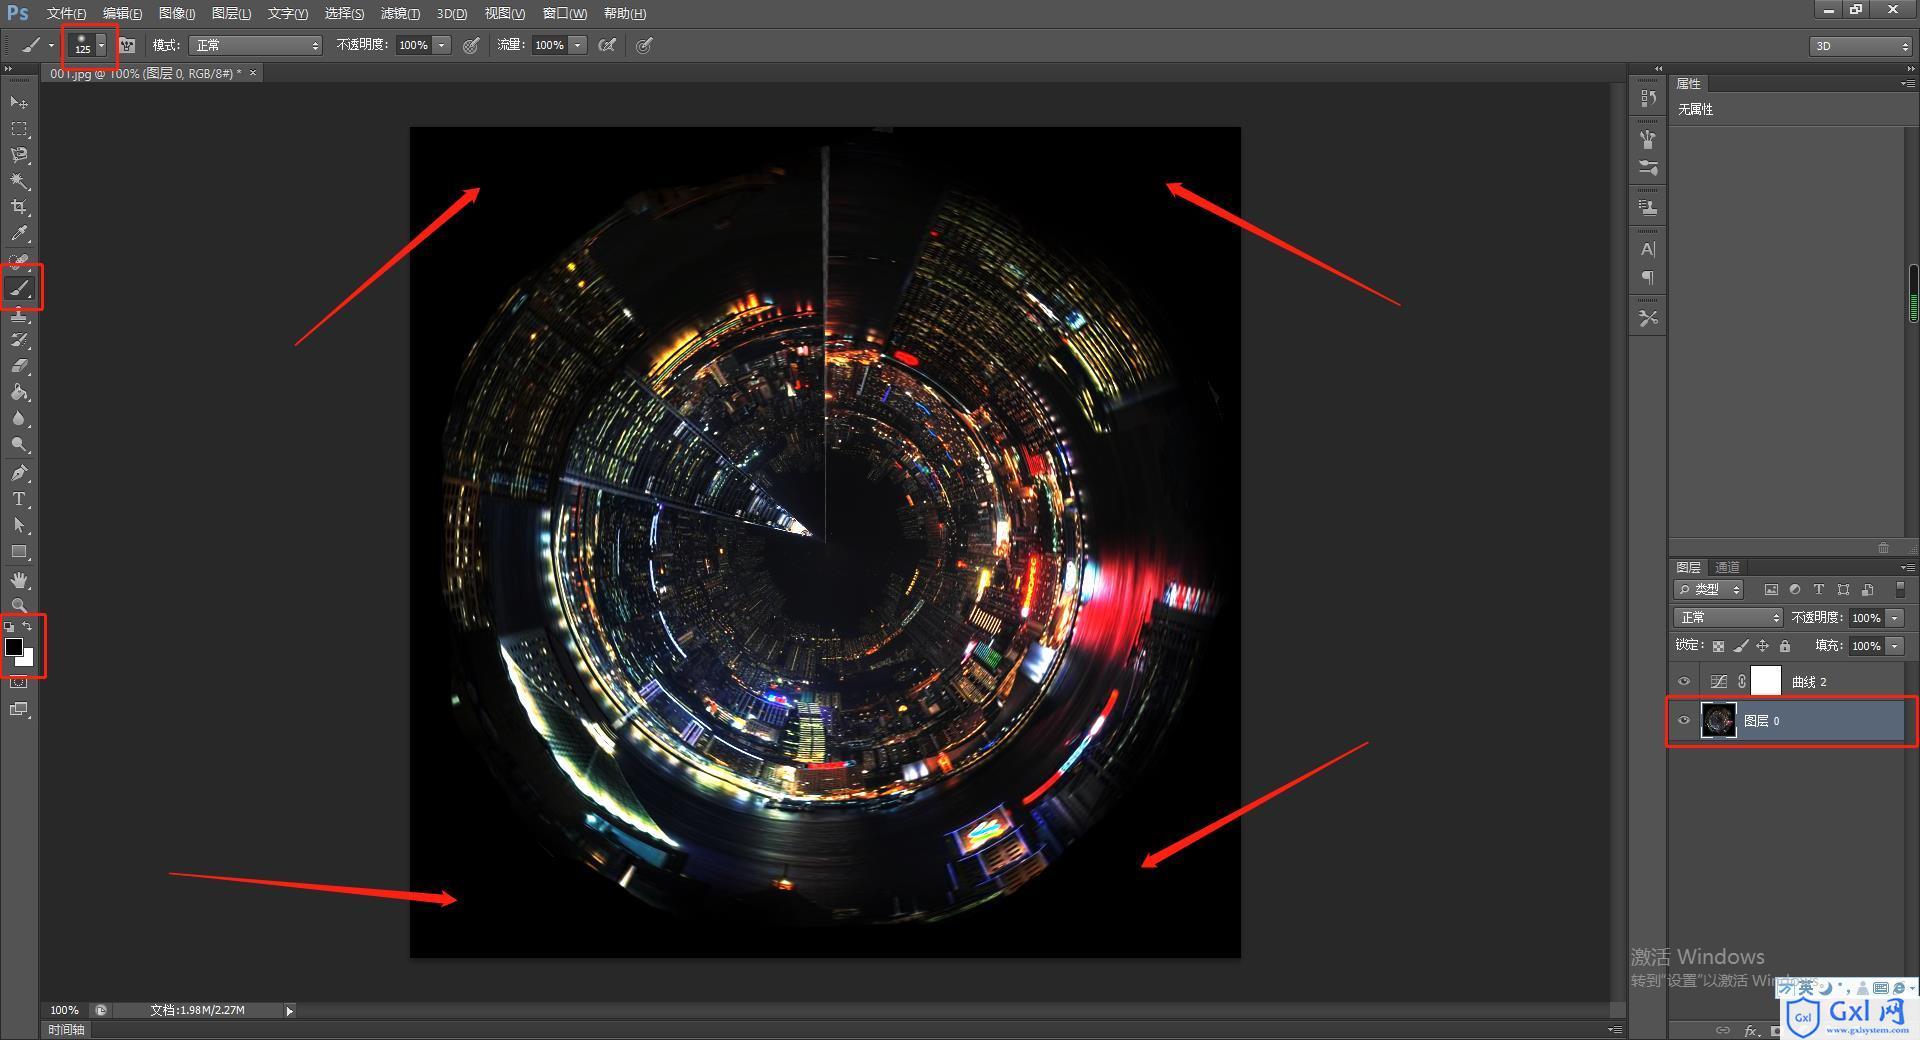Select the Magic Wand tool
The height and width of the screenshot is (1040, 1920).
pos(19,181)
